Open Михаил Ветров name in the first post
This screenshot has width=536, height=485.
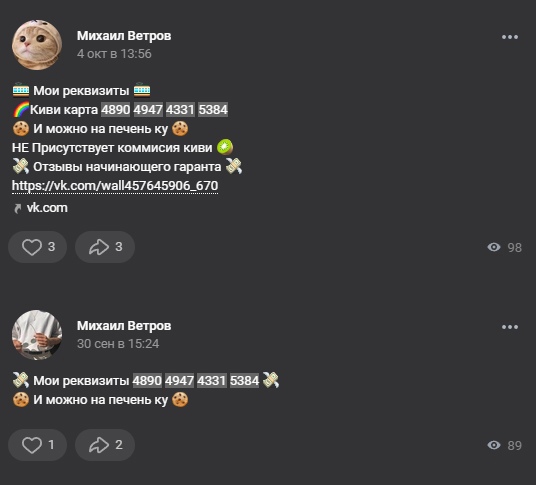[x=124, y=36]
